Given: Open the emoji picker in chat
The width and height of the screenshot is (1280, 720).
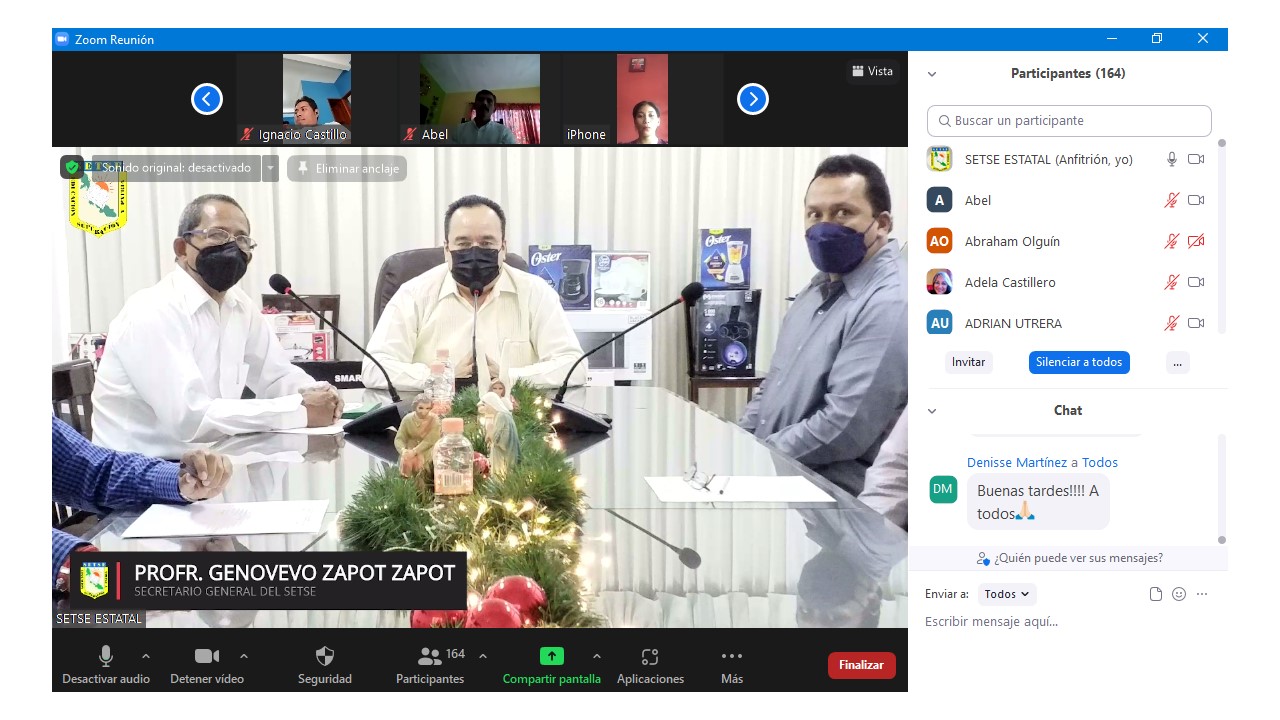Looking at the screenshot, I should pos(1179,594).
